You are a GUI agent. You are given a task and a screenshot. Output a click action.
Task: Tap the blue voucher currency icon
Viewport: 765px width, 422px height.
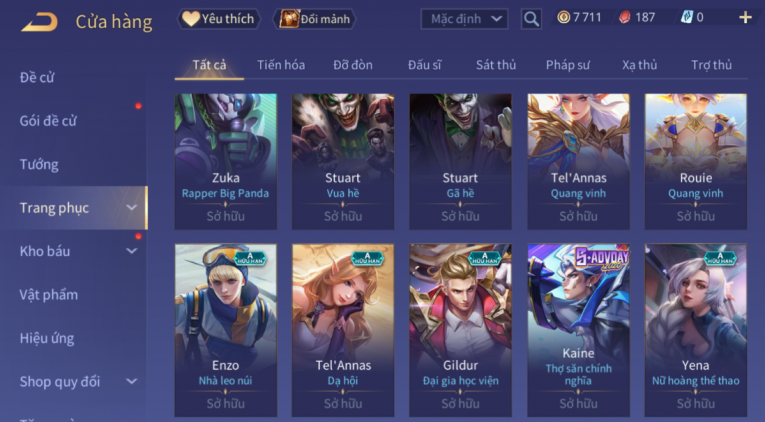point(687,18)
